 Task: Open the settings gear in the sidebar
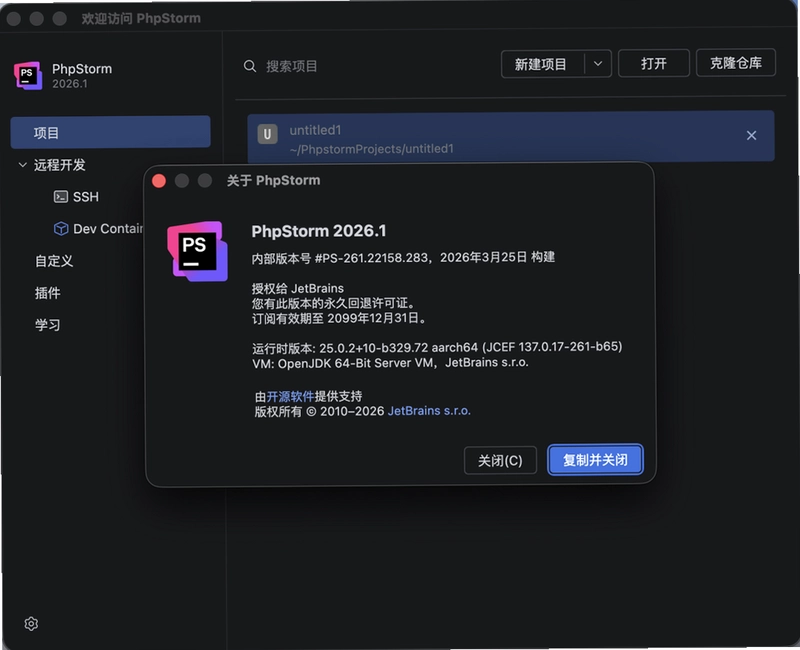click(31, 623)
